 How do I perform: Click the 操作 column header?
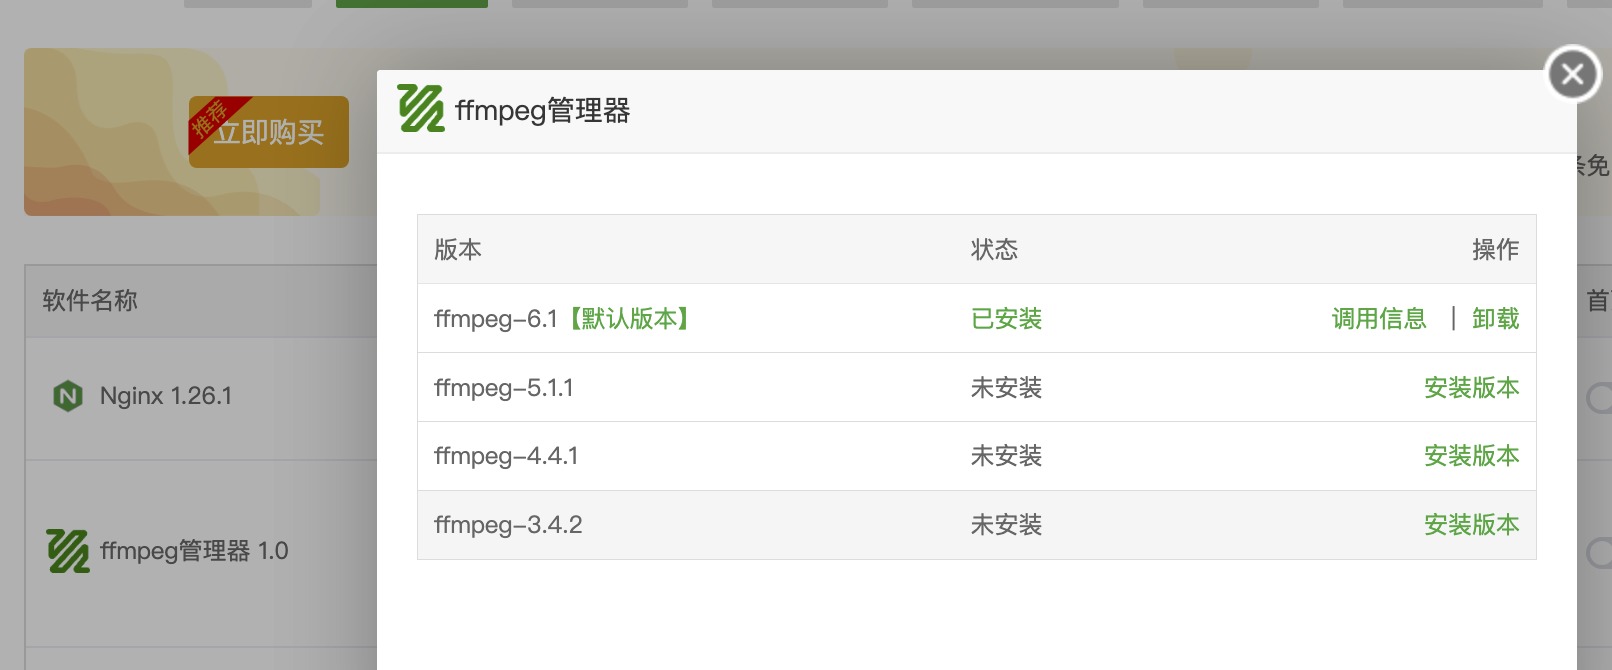pyautogui.click(x=1495, y=250)
